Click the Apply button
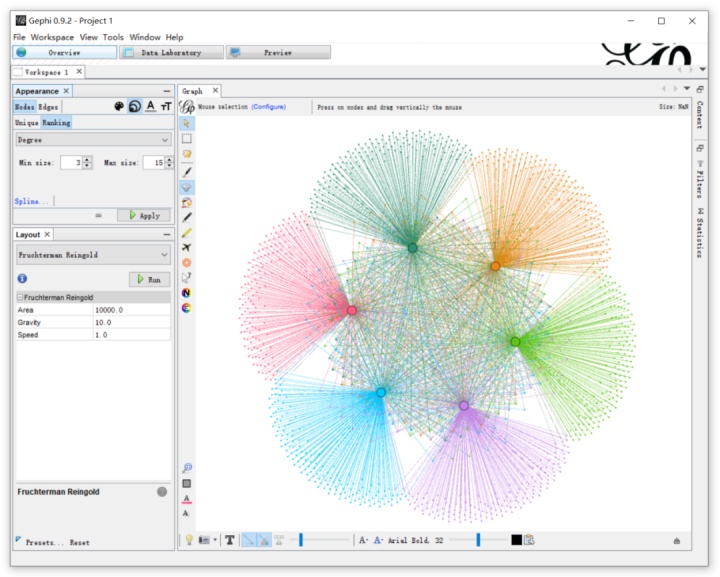Screen dimensions: 720x577 [144, 215]
